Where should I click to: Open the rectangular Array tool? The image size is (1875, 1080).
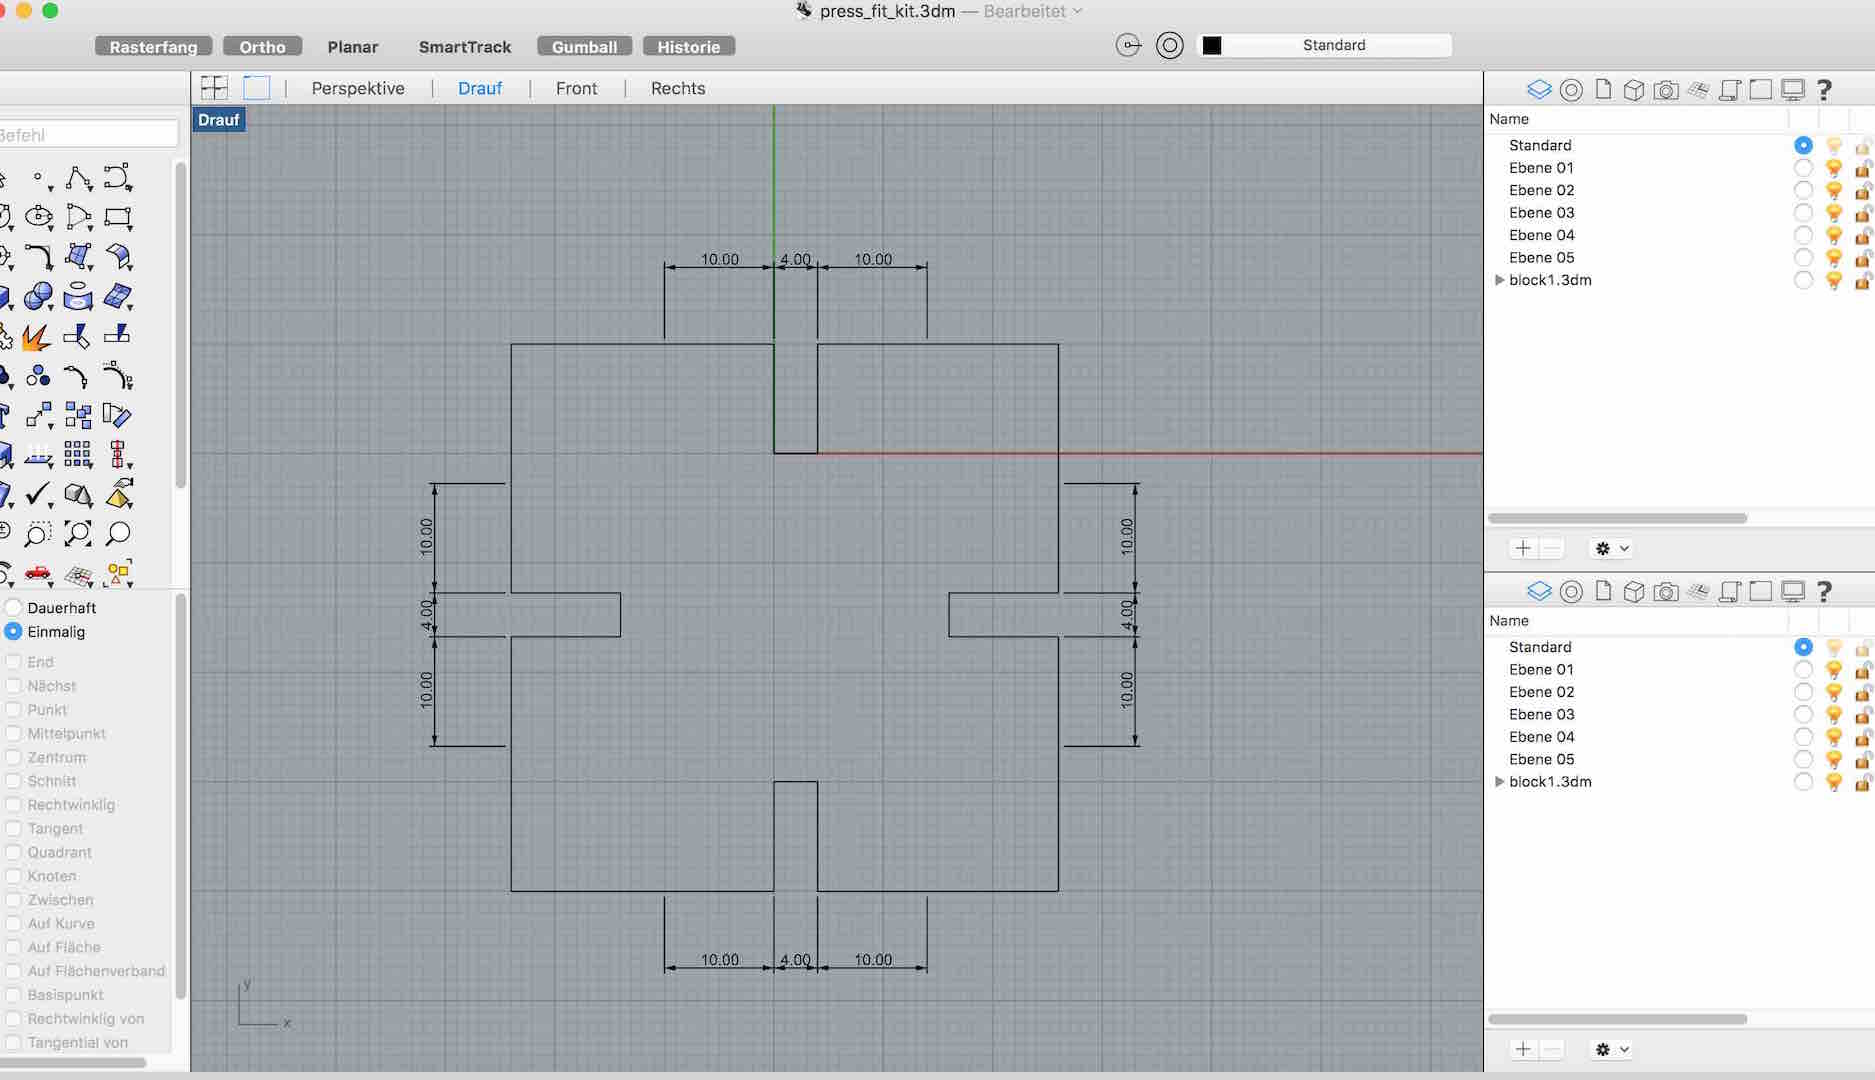click(x=78, y=455)
